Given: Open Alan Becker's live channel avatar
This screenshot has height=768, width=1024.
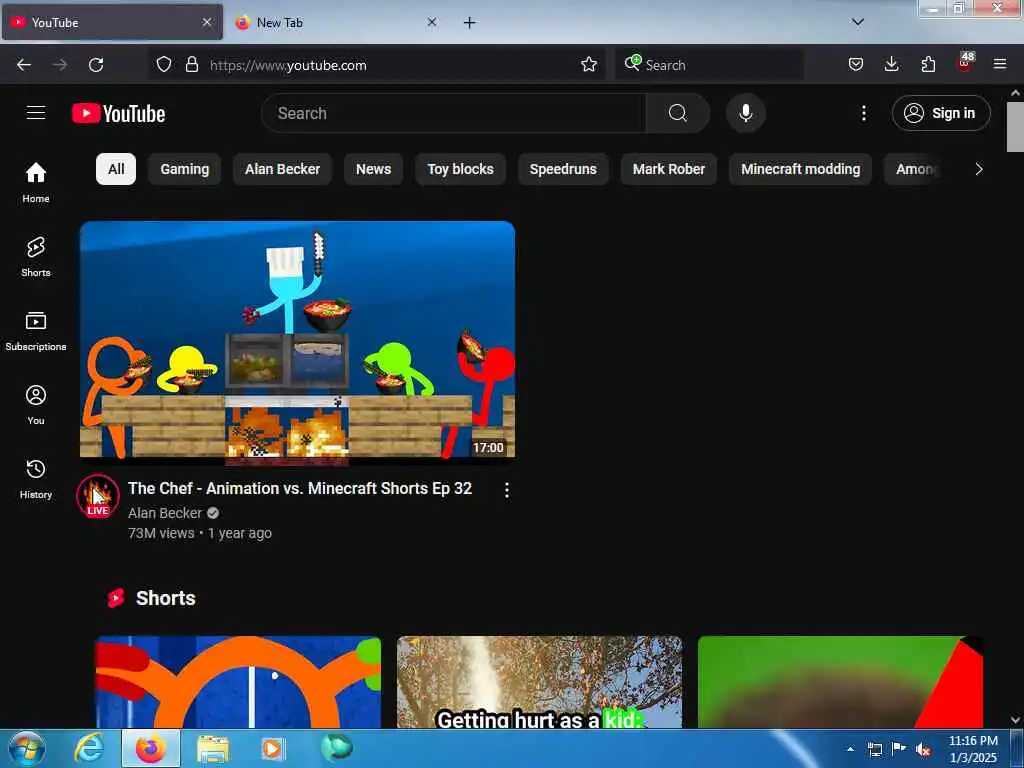Looking at the screenshot, I should (x=98, y=496).
